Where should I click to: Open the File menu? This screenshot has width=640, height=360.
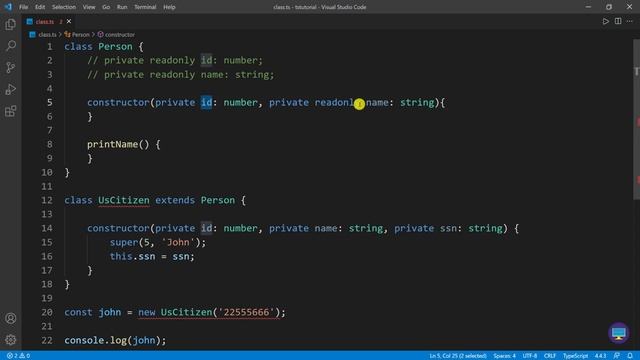tap(24, 7)
